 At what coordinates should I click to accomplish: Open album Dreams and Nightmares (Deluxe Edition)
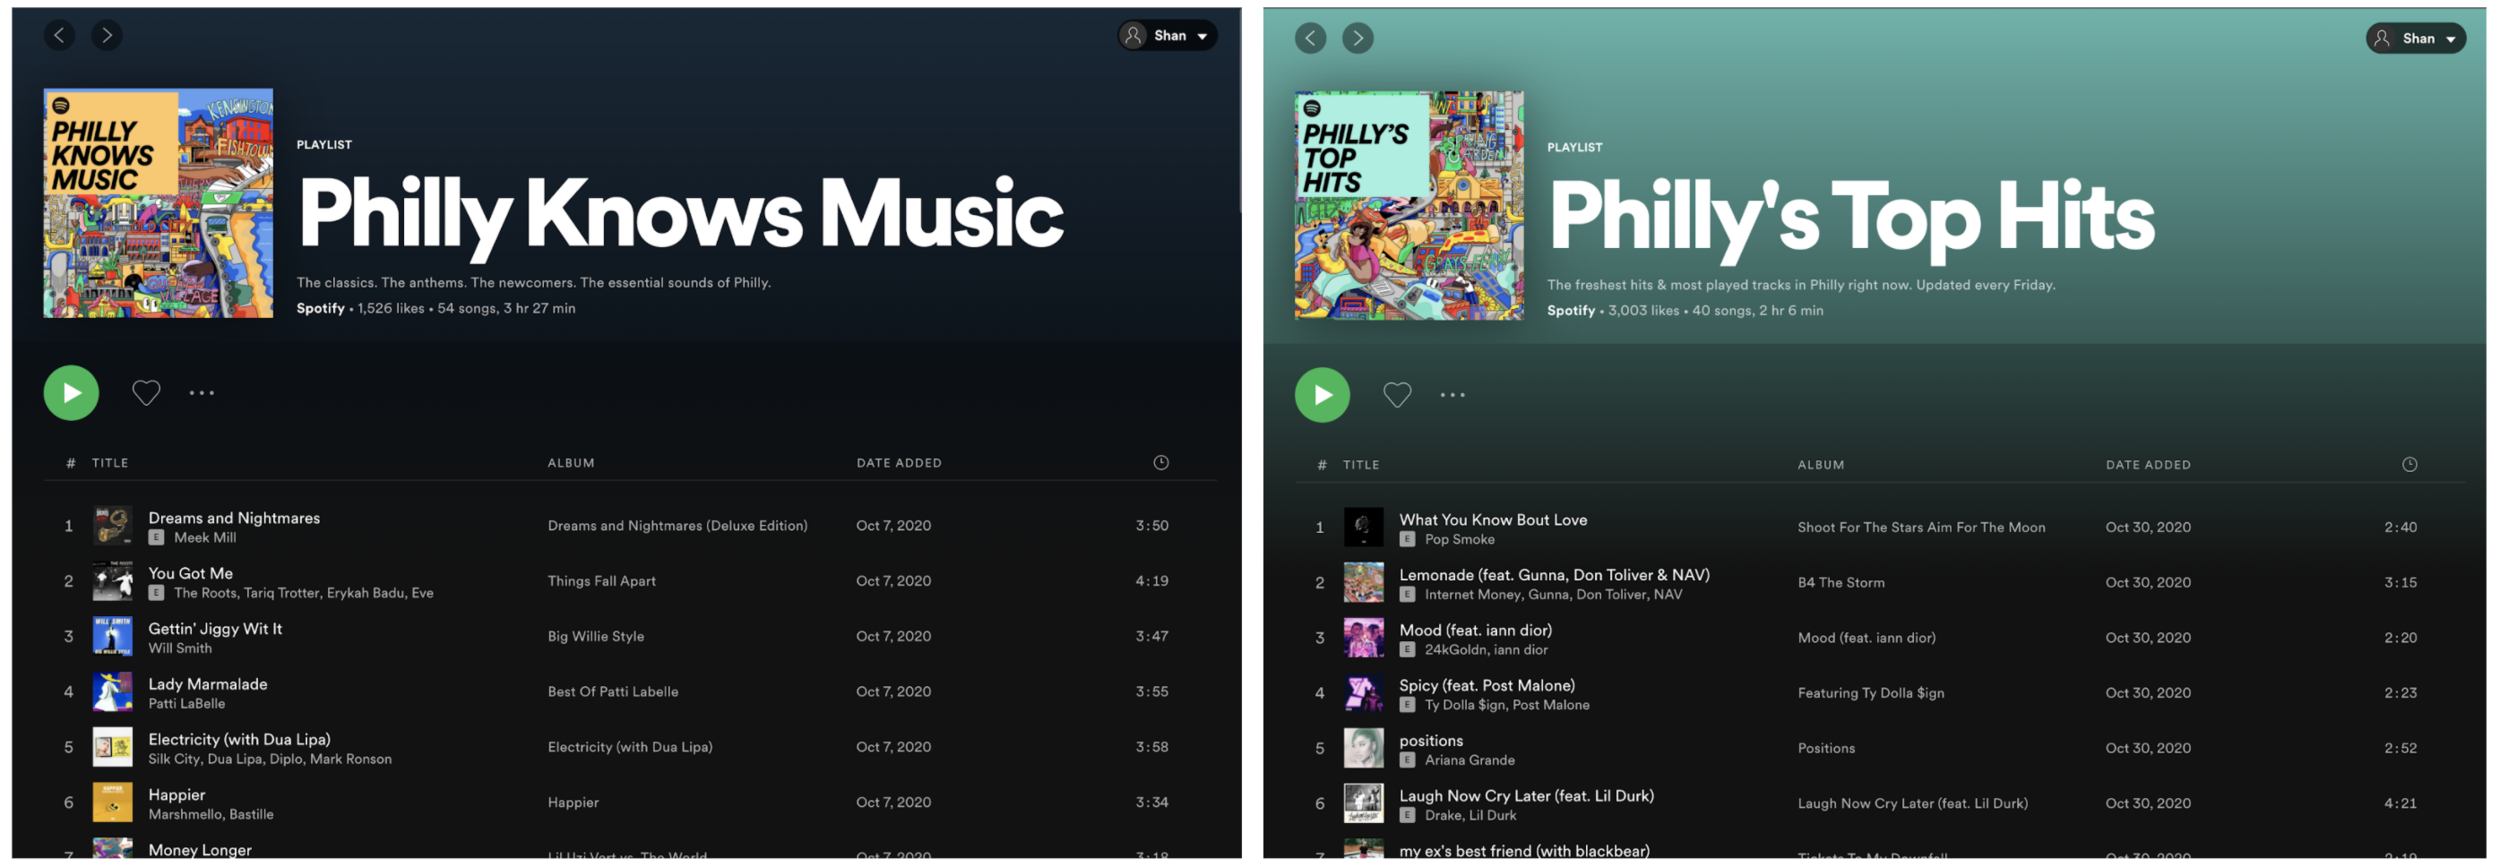[677, 526]
